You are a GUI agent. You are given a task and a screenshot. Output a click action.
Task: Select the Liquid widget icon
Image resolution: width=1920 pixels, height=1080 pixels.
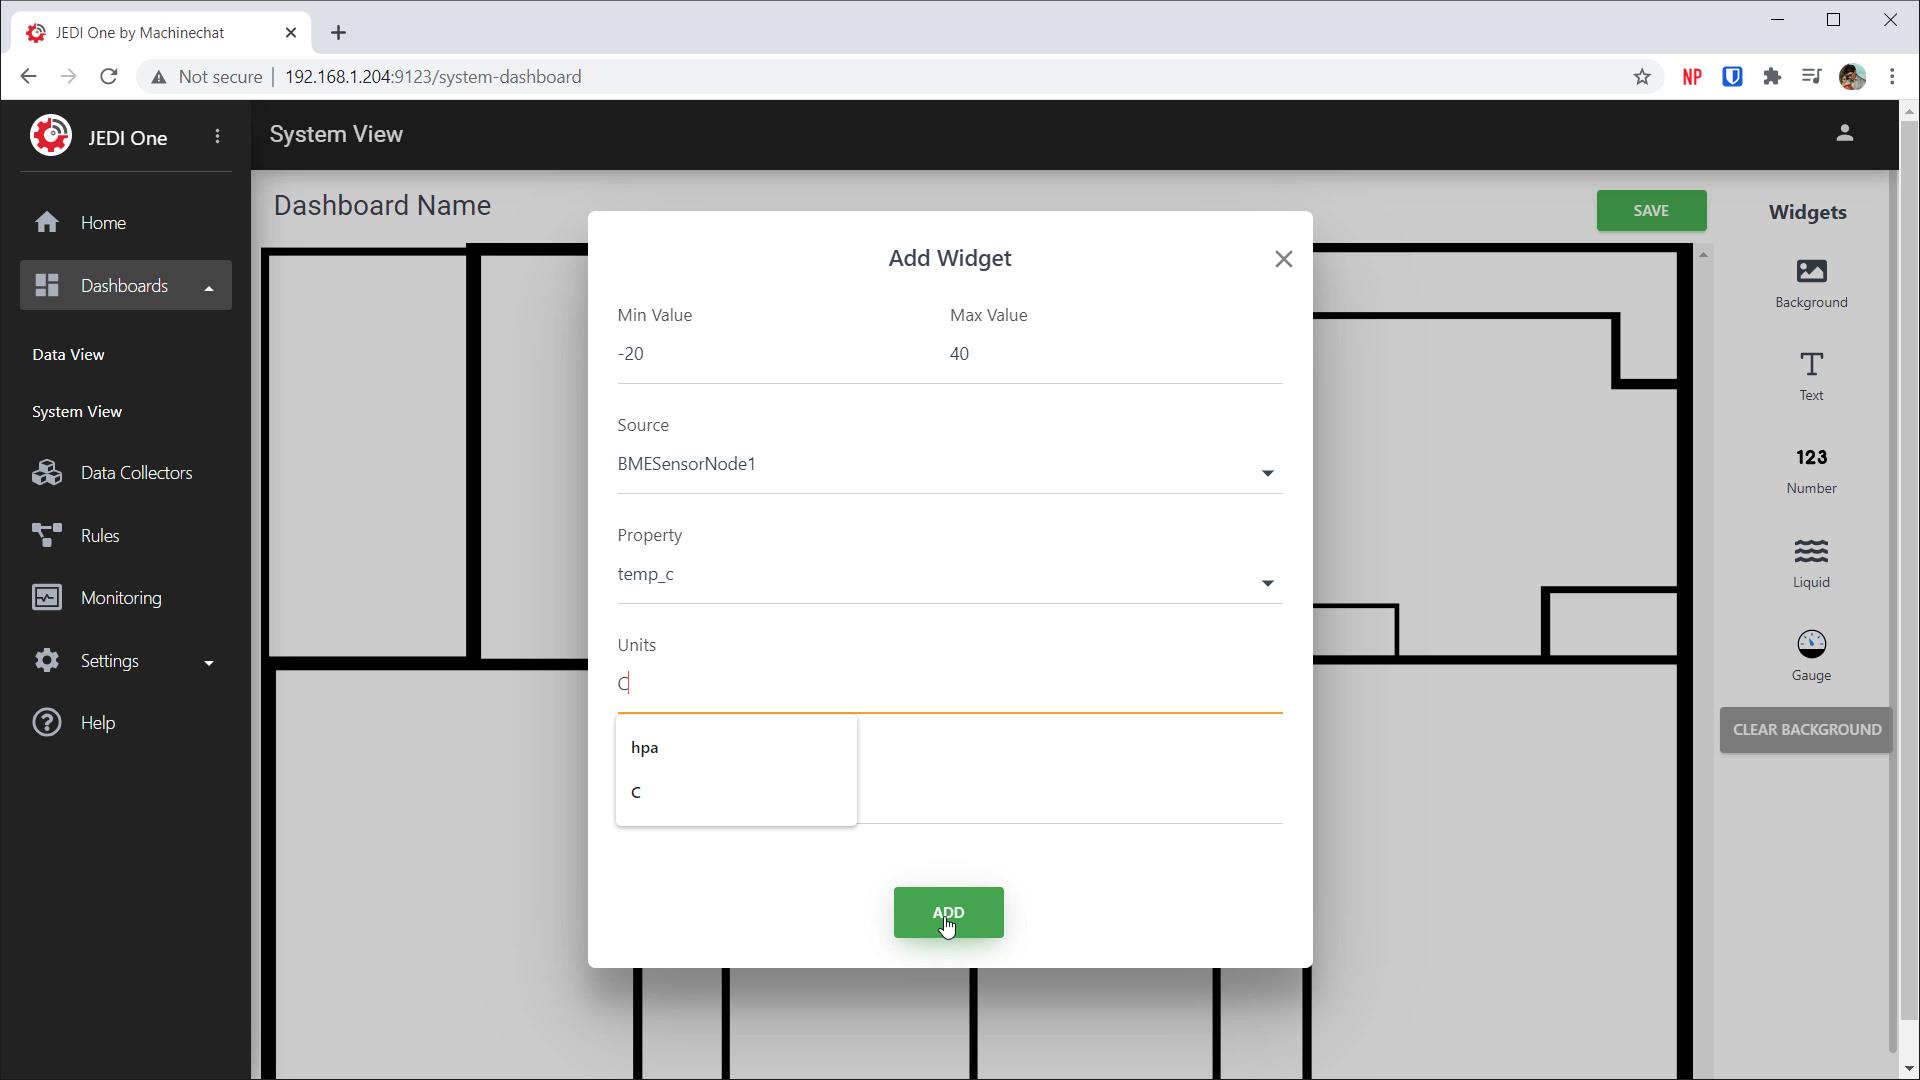coord(1811,552)
